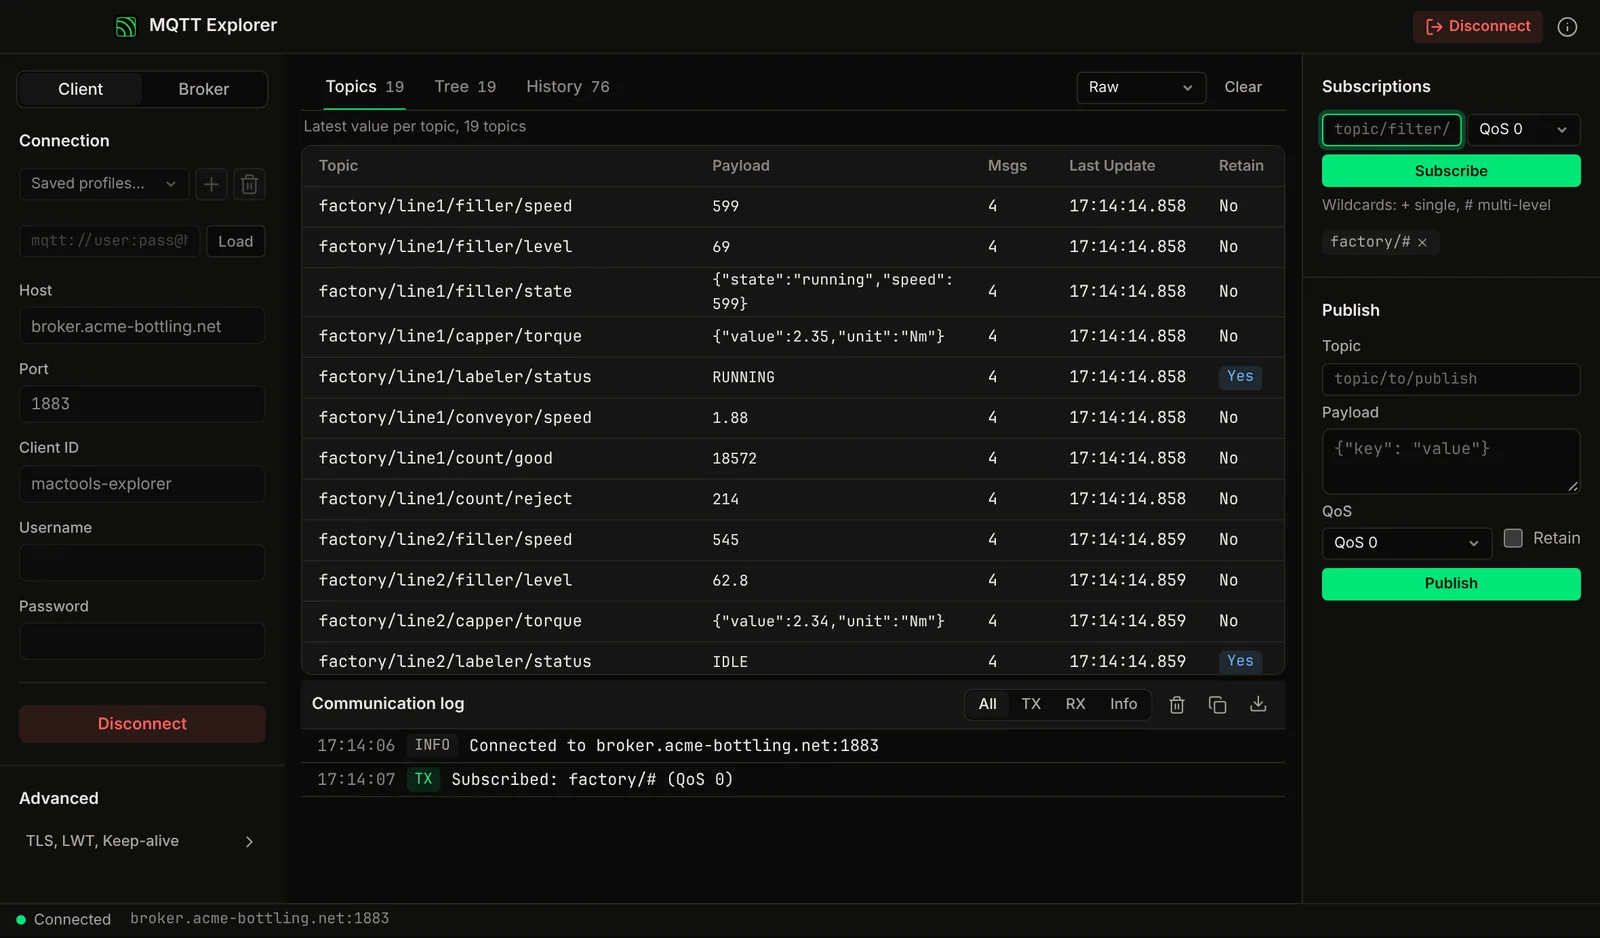Select the Topics 19 tab

(365, 87)
